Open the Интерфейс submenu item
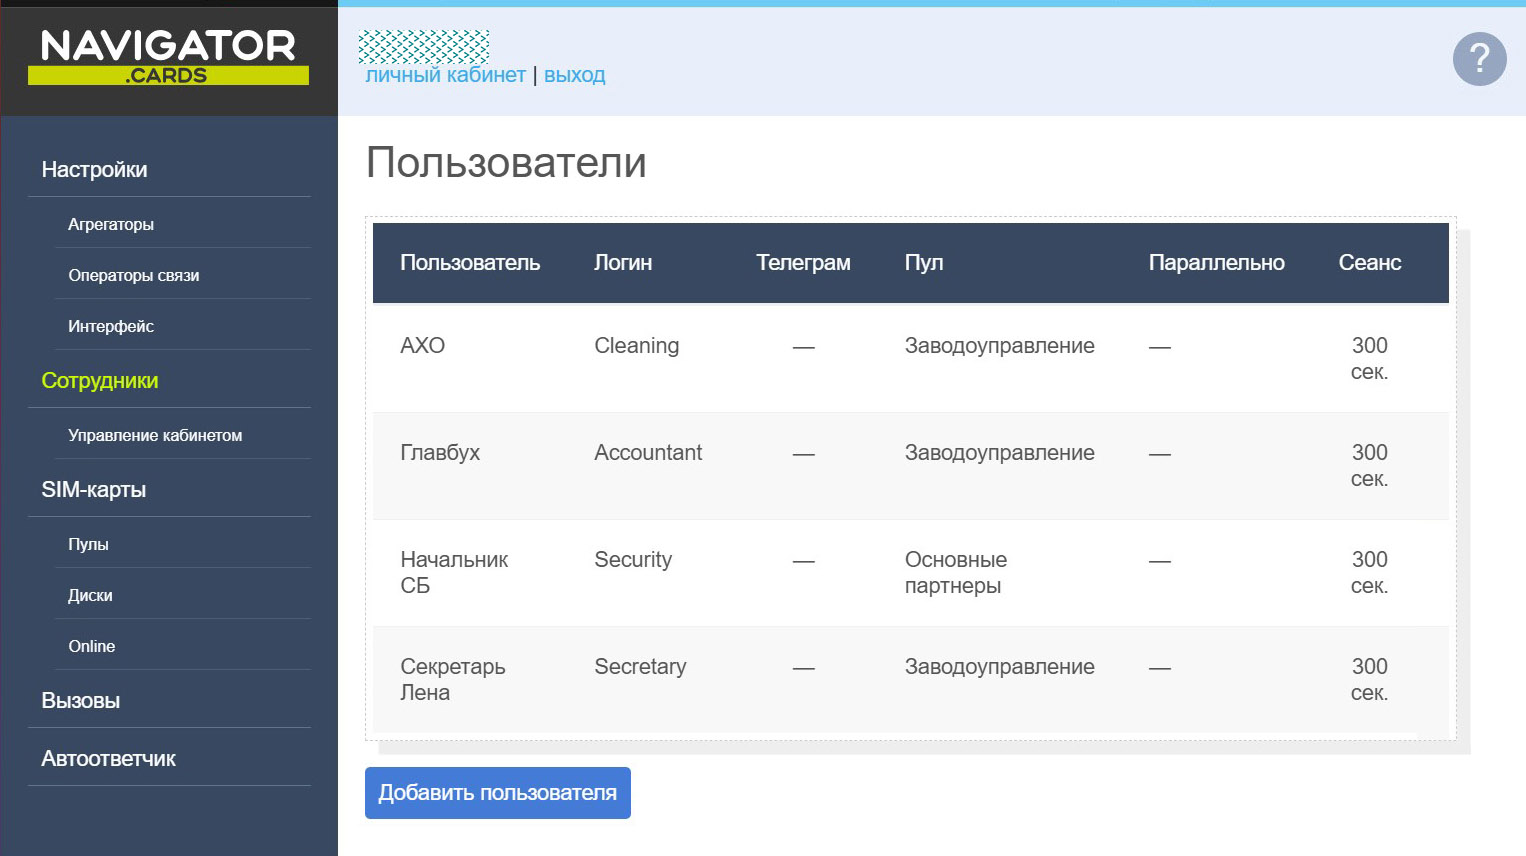The height and width of the screenshot is (856, 1526). point(111,327)
